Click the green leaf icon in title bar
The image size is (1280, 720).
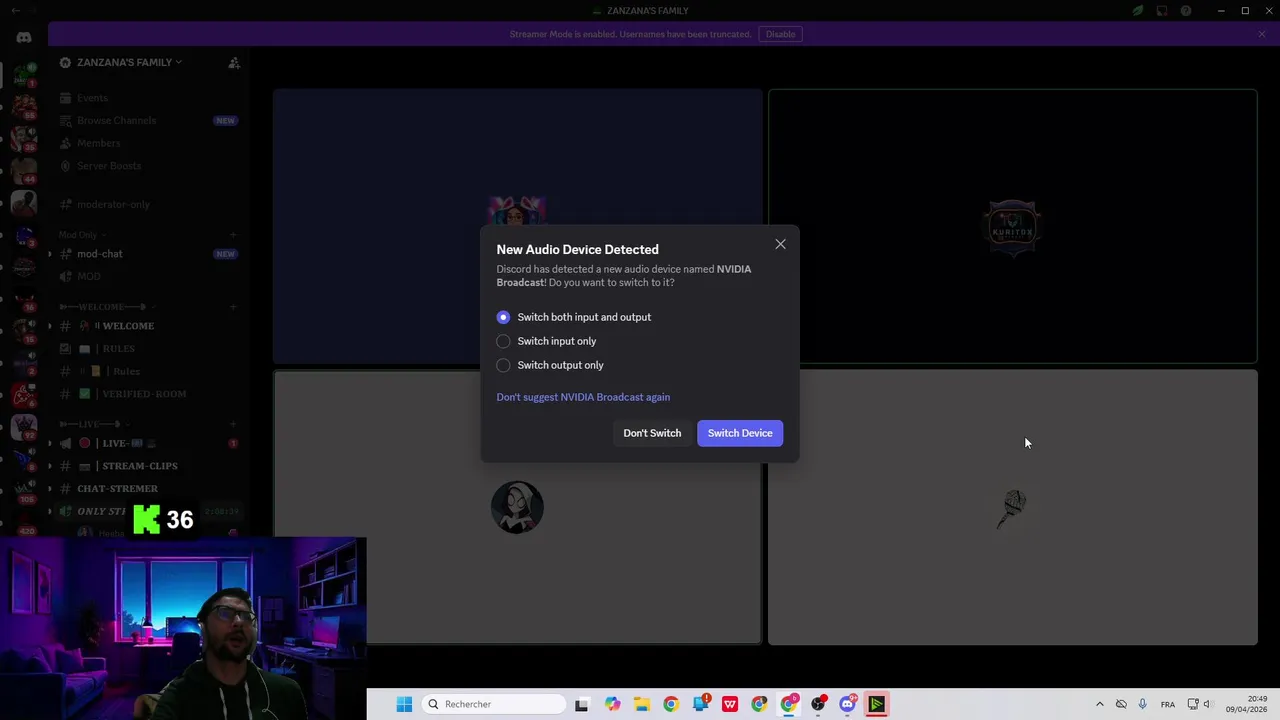coord(1138,11)
